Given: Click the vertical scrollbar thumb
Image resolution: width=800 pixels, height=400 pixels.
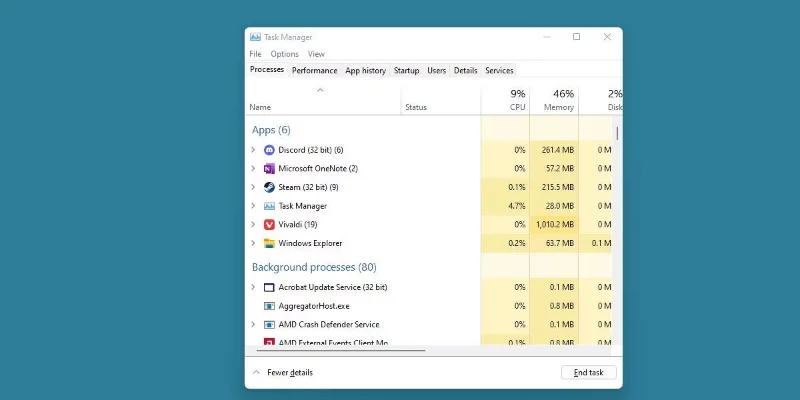Looking at the screenshot, I should pos(617,133).
